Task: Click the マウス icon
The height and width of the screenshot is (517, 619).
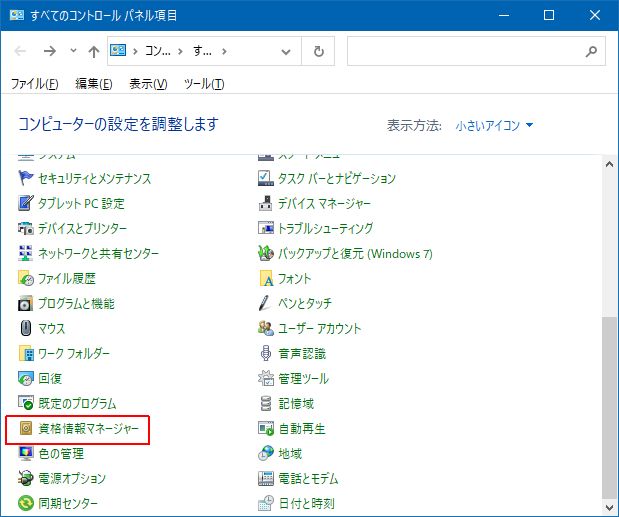Action: pyautogui.click(x=26, y=329)
